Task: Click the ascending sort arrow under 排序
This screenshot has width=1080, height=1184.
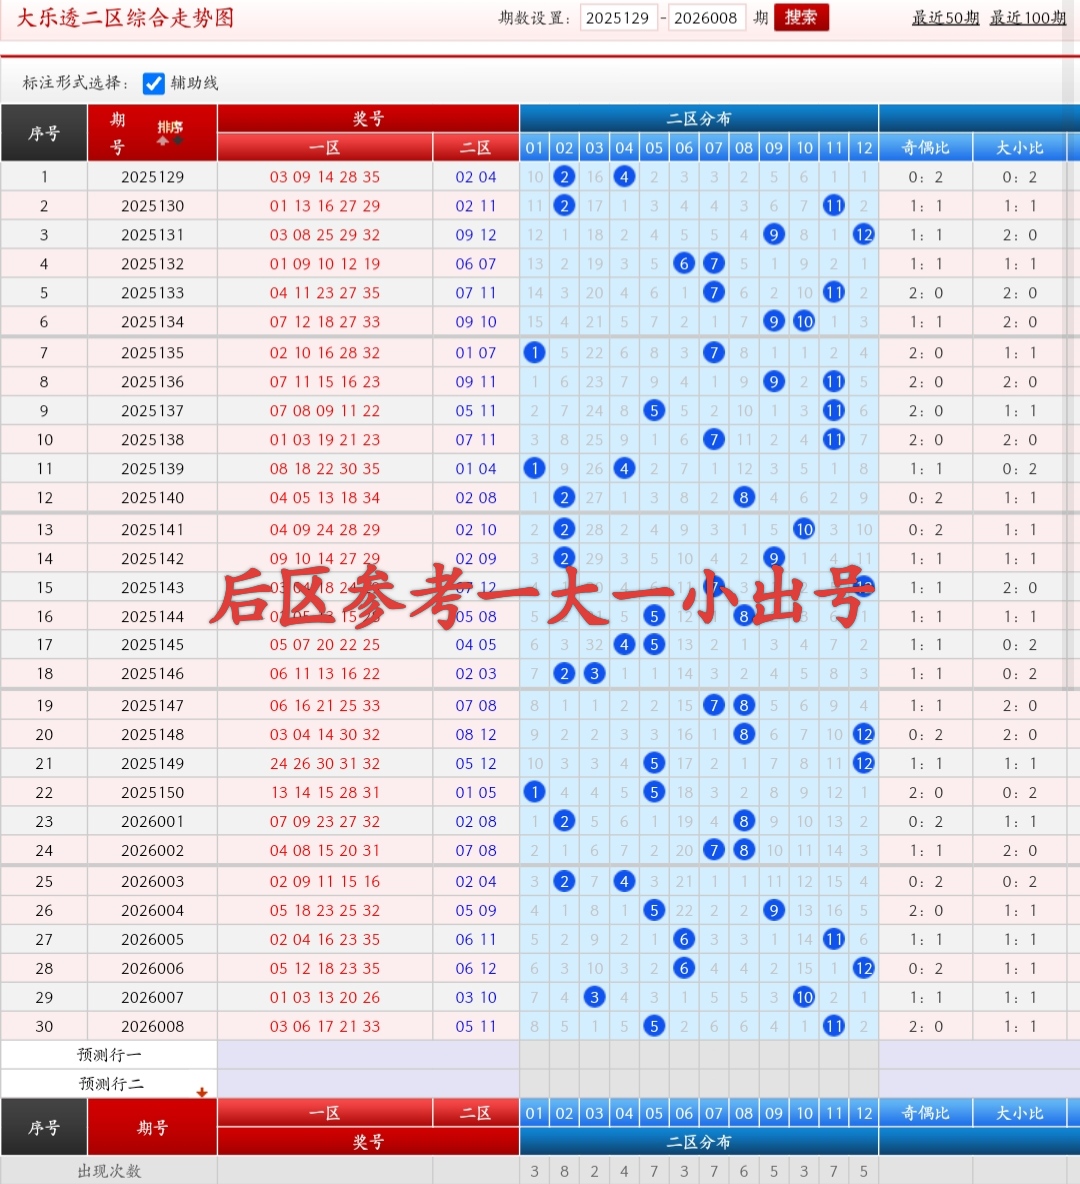Action: point(163,141)
